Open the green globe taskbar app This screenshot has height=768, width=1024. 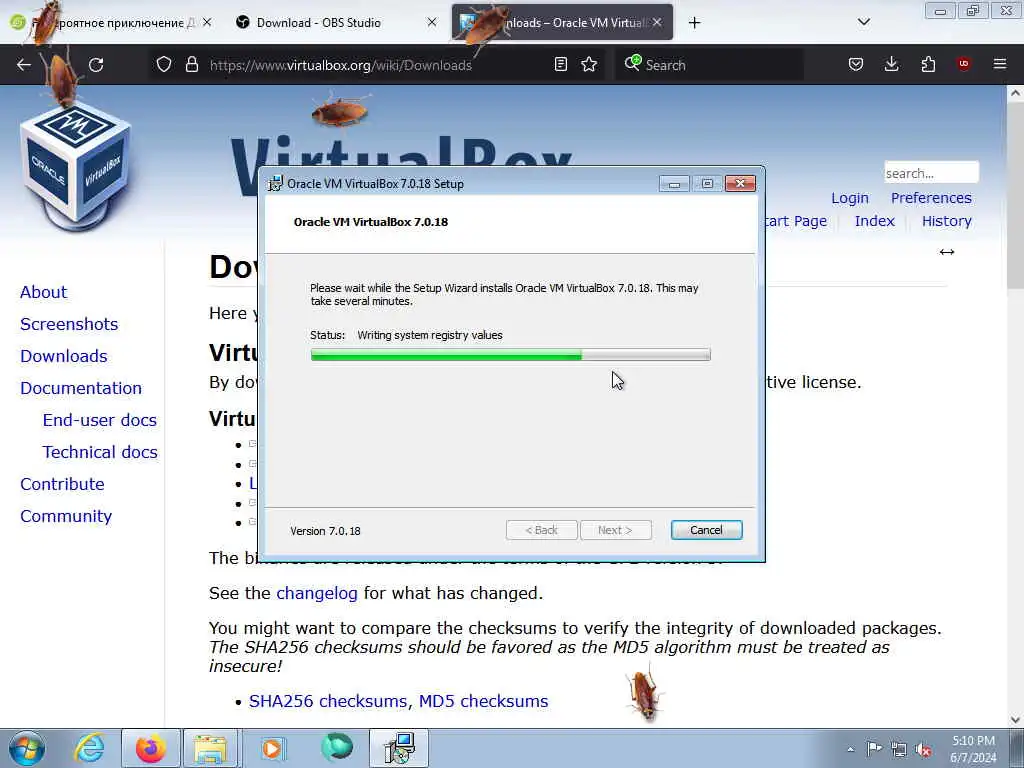[336, 748]
